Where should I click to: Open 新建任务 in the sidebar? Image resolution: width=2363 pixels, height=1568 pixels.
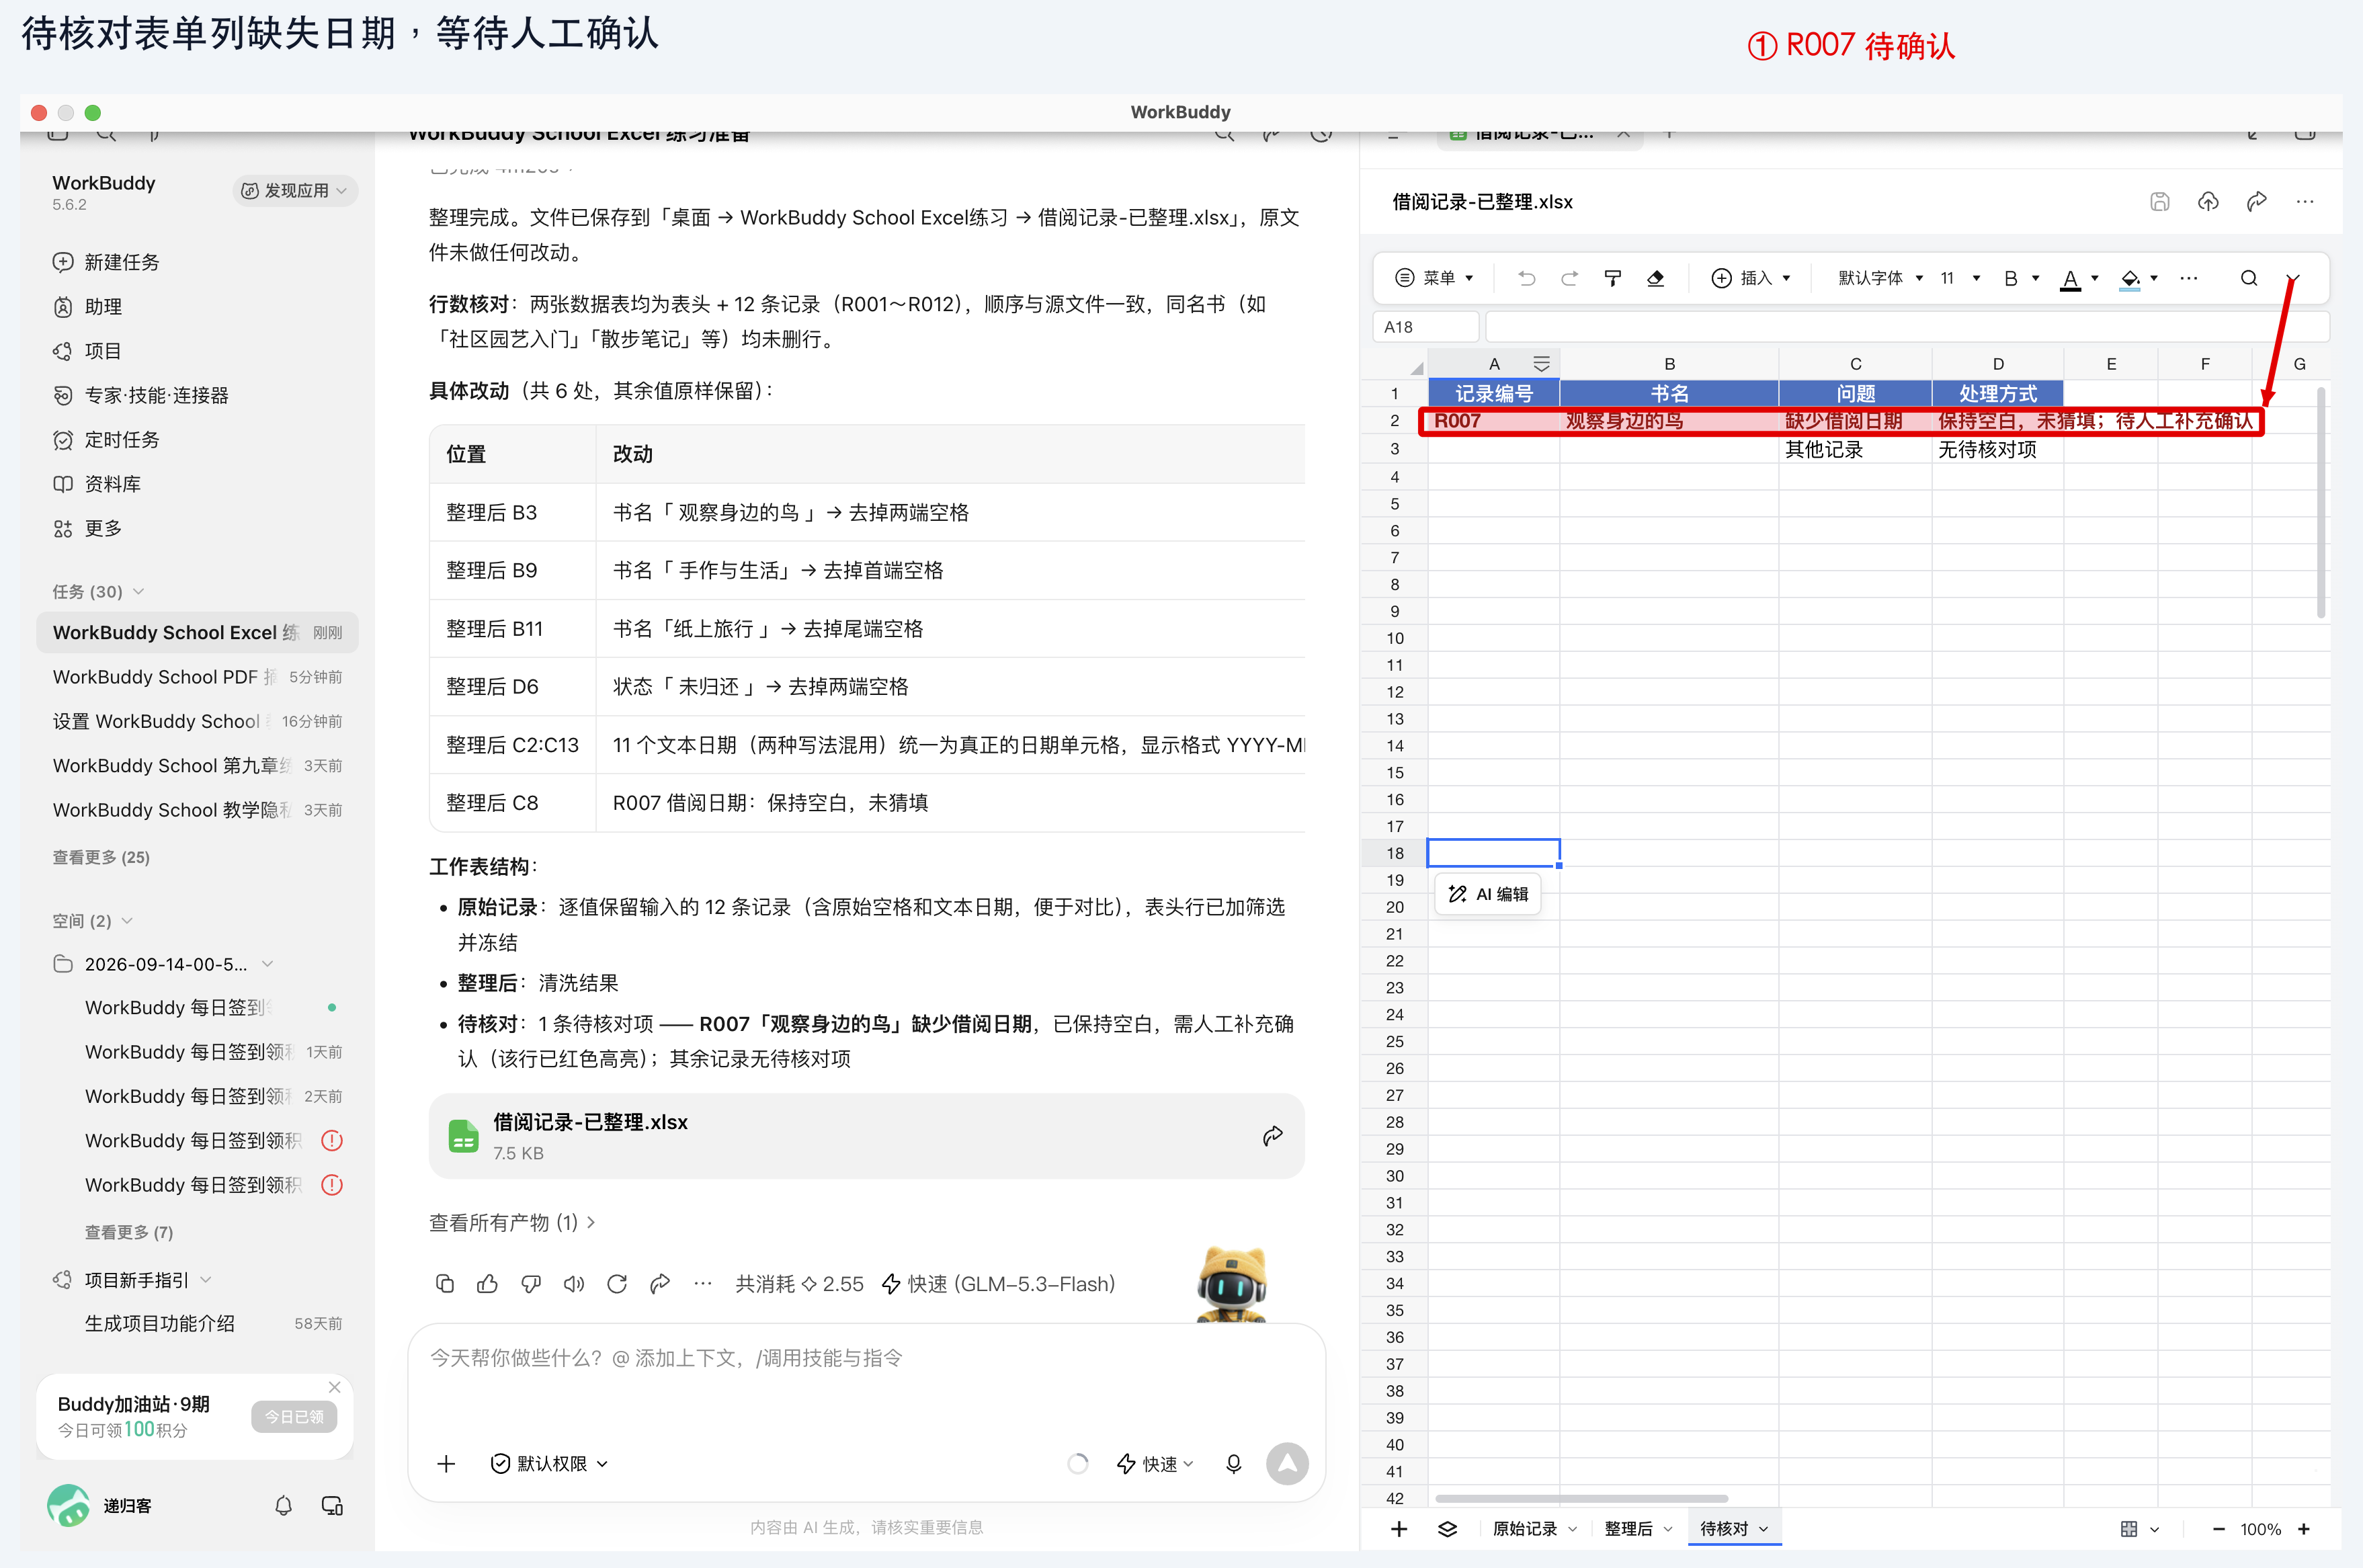(x=106, y=262)
